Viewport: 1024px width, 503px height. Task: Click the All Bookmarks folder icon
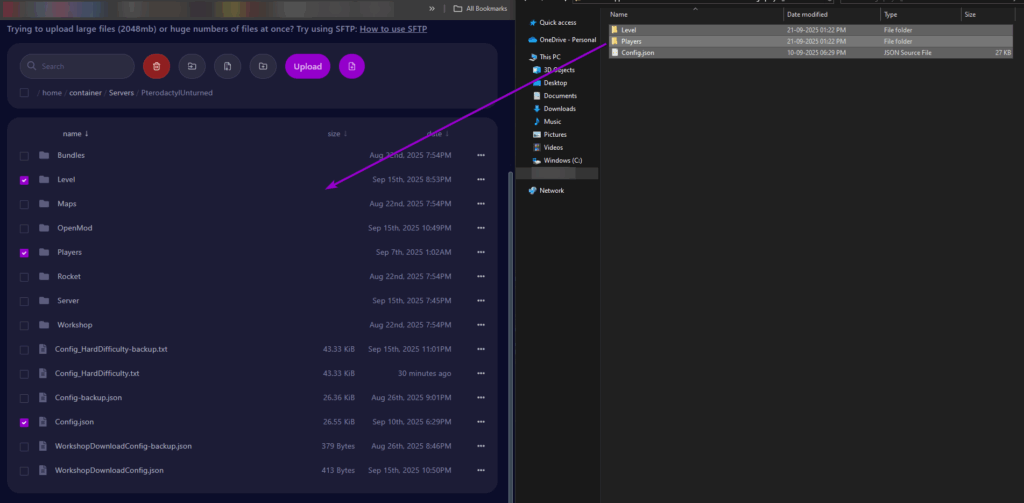pyautogui.click(x=458, y=8)
